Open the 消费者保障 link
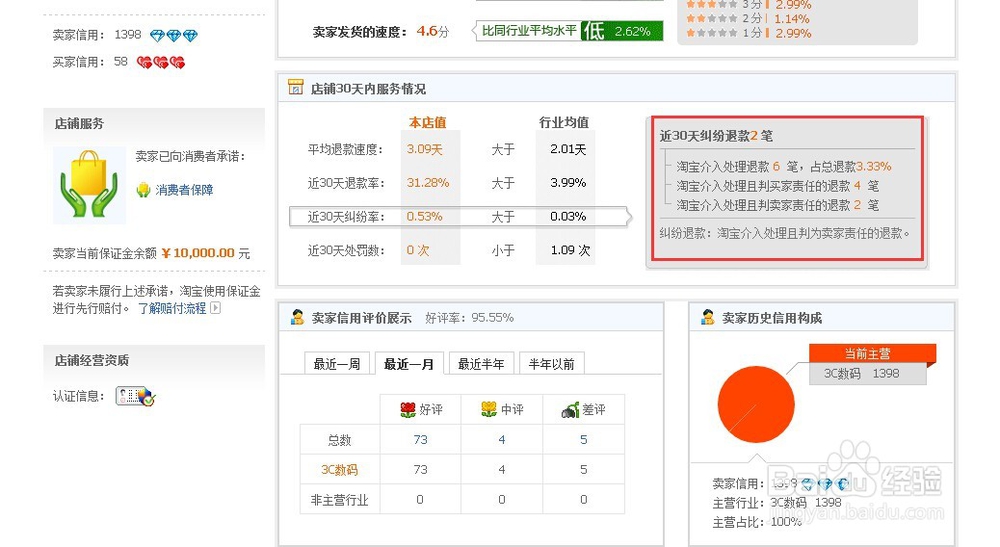1000x547 pixels. [184, 189]
